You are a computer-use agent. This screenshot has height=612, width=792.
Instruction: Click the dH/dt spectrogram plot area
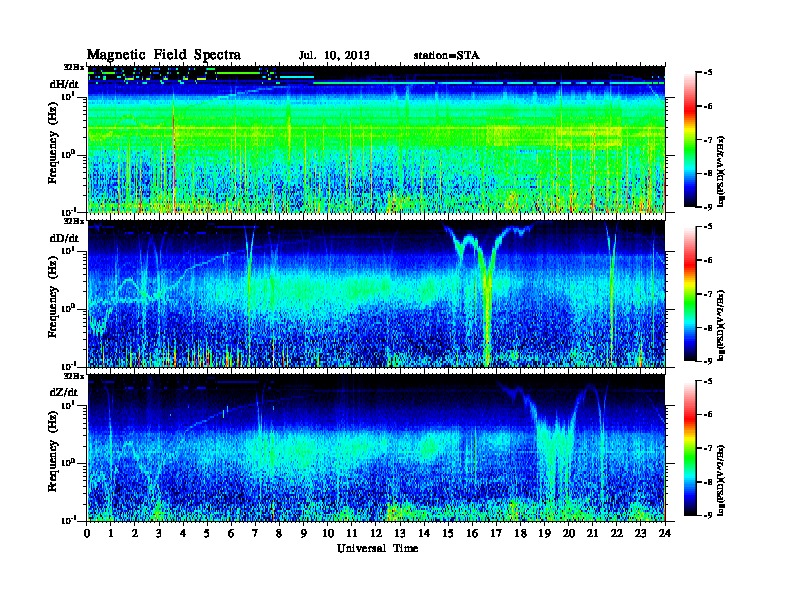tap(376, 139)
